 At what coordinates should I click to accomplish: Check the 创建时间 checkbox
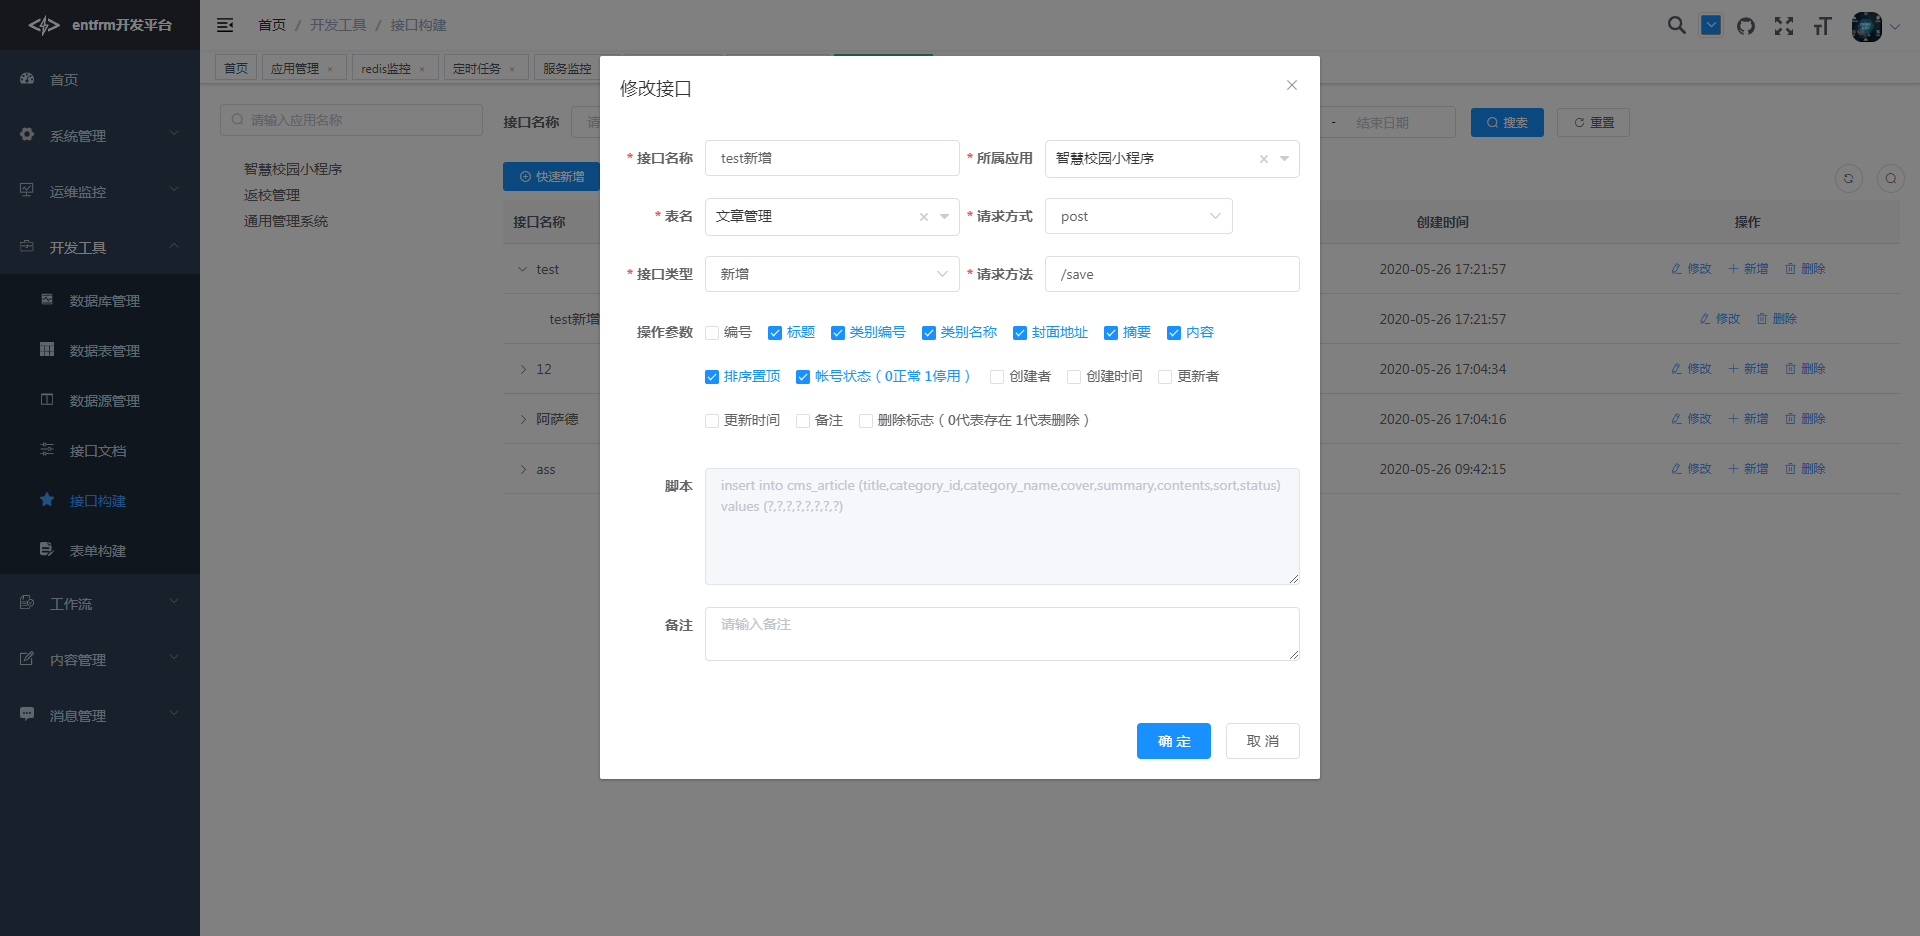point(1074,377)
